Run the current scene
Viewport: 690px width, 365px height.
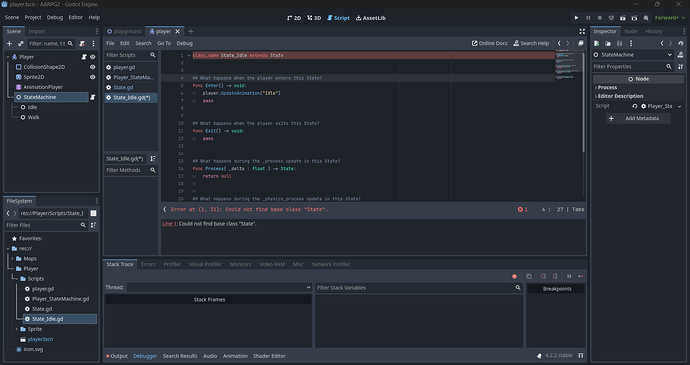(623, 18)
